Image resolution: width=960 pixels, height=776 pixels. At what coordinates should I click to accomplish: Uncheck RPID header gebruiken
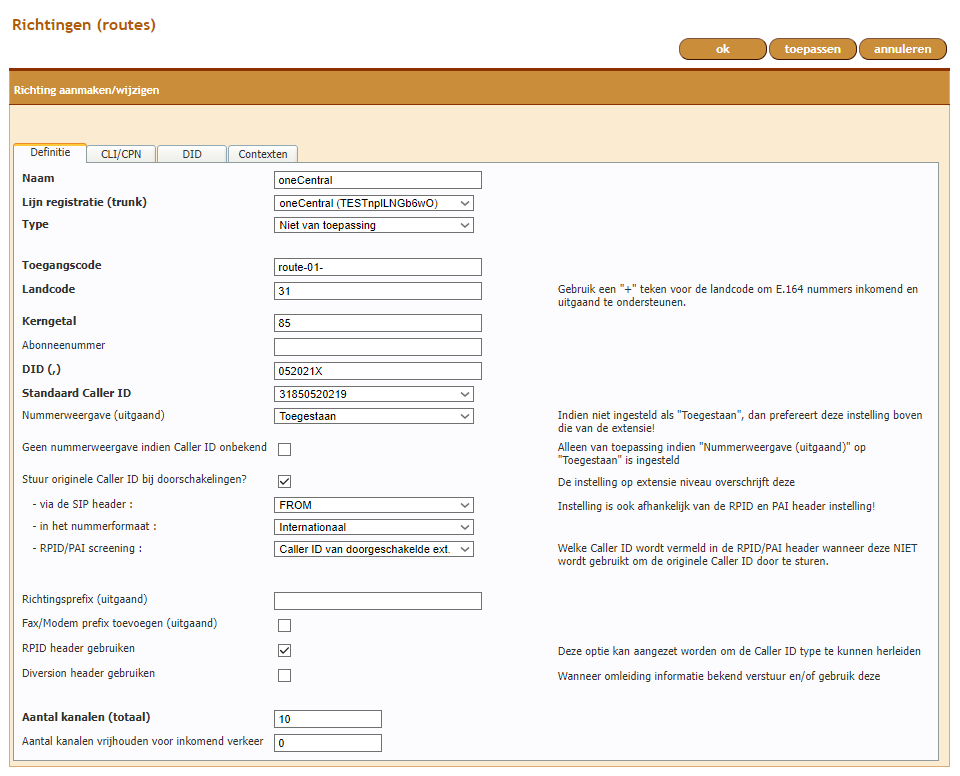tap(285, 650)
